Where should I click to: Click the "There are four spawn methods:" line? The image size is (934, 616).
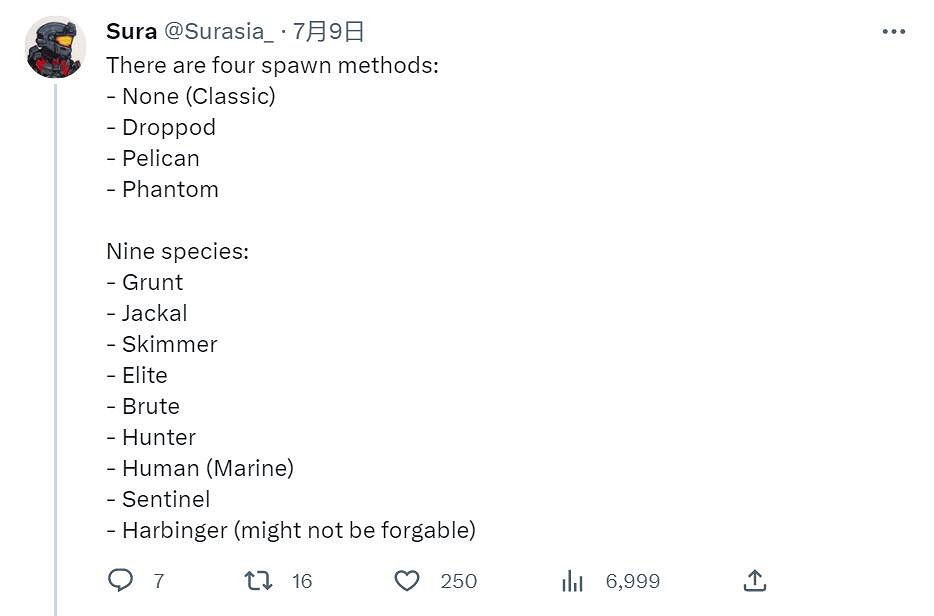pyautogui.click(x=272, y=65)
